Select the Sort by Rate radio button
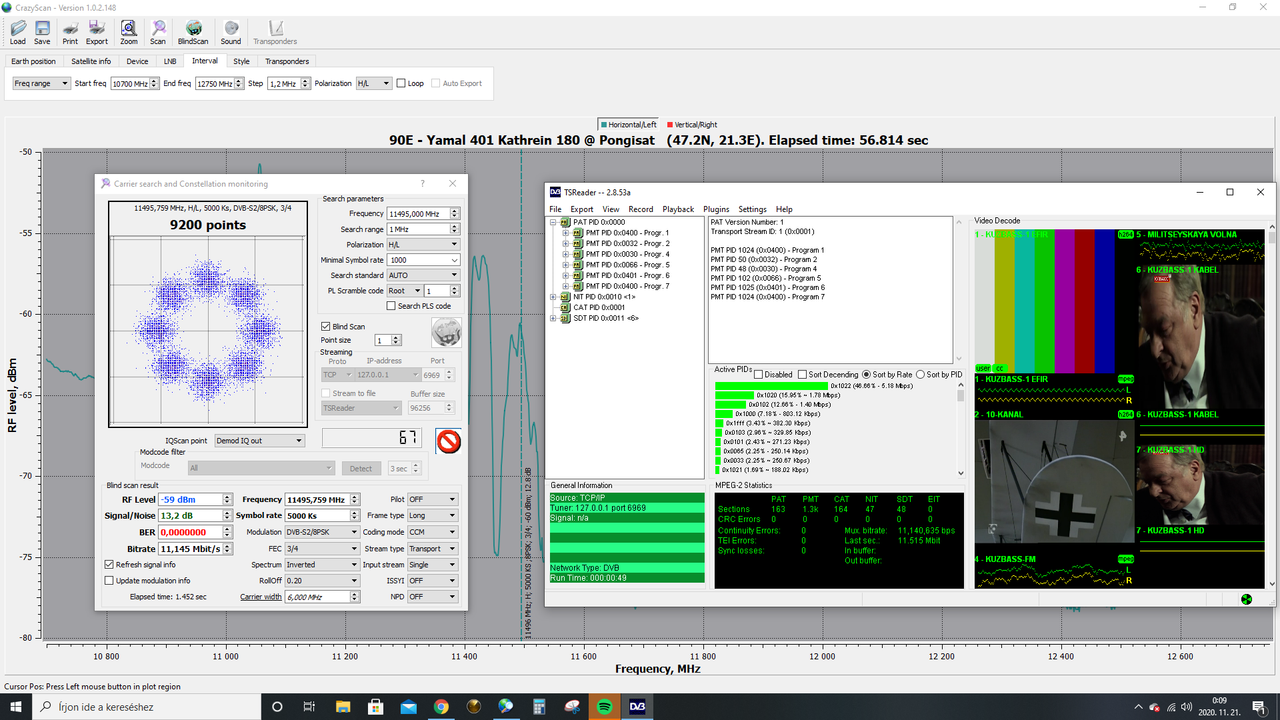This screenshot has height=720, width=1280. click(x=866, y=375)
